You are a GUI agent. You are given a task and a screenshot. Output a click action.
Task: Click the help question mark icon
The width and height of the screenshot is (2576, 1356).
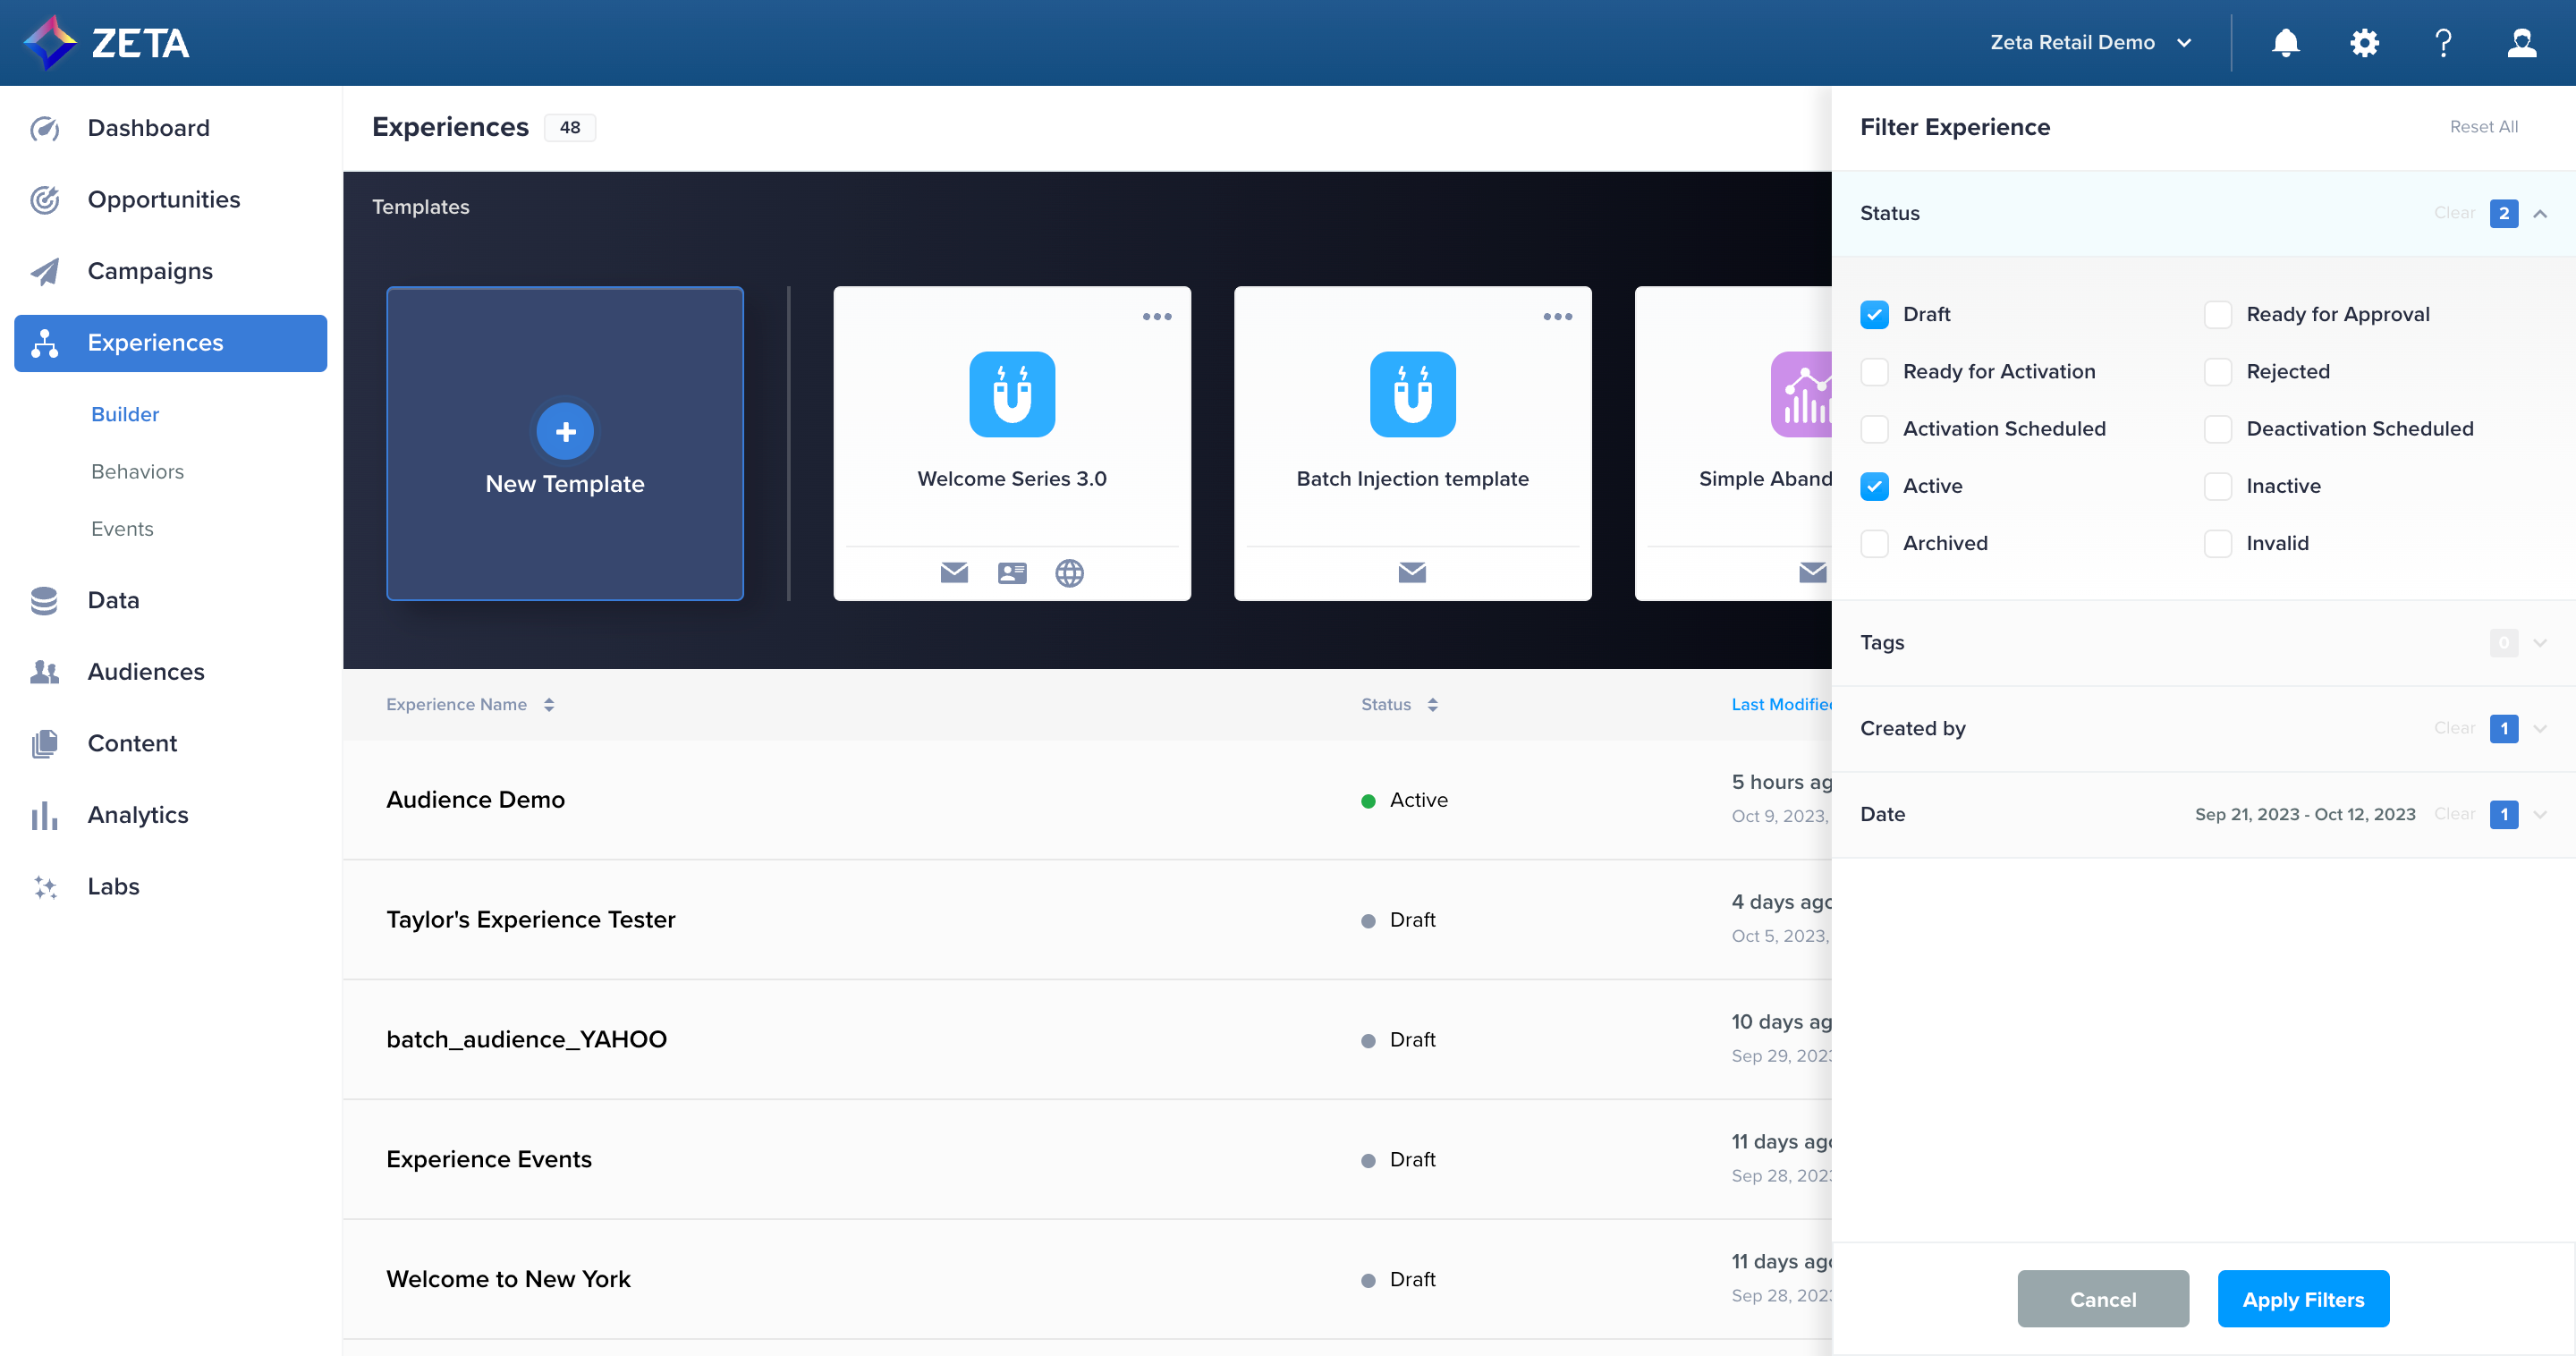(x=2443, y=43)
